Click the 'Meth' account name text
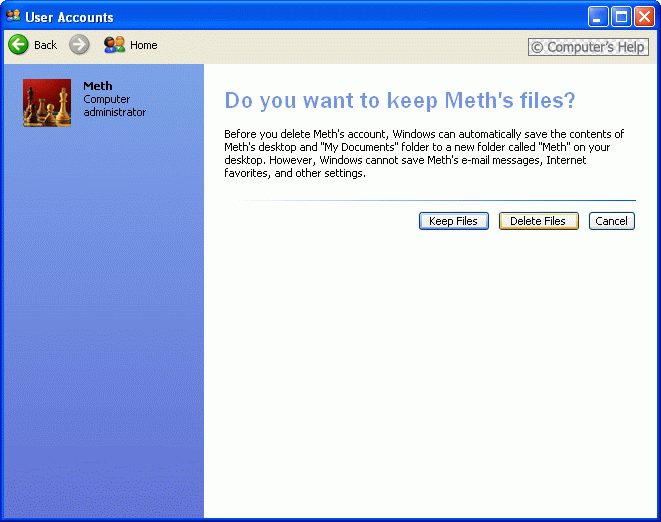Viewport: 661px width, 522px height. coord(98,86)
